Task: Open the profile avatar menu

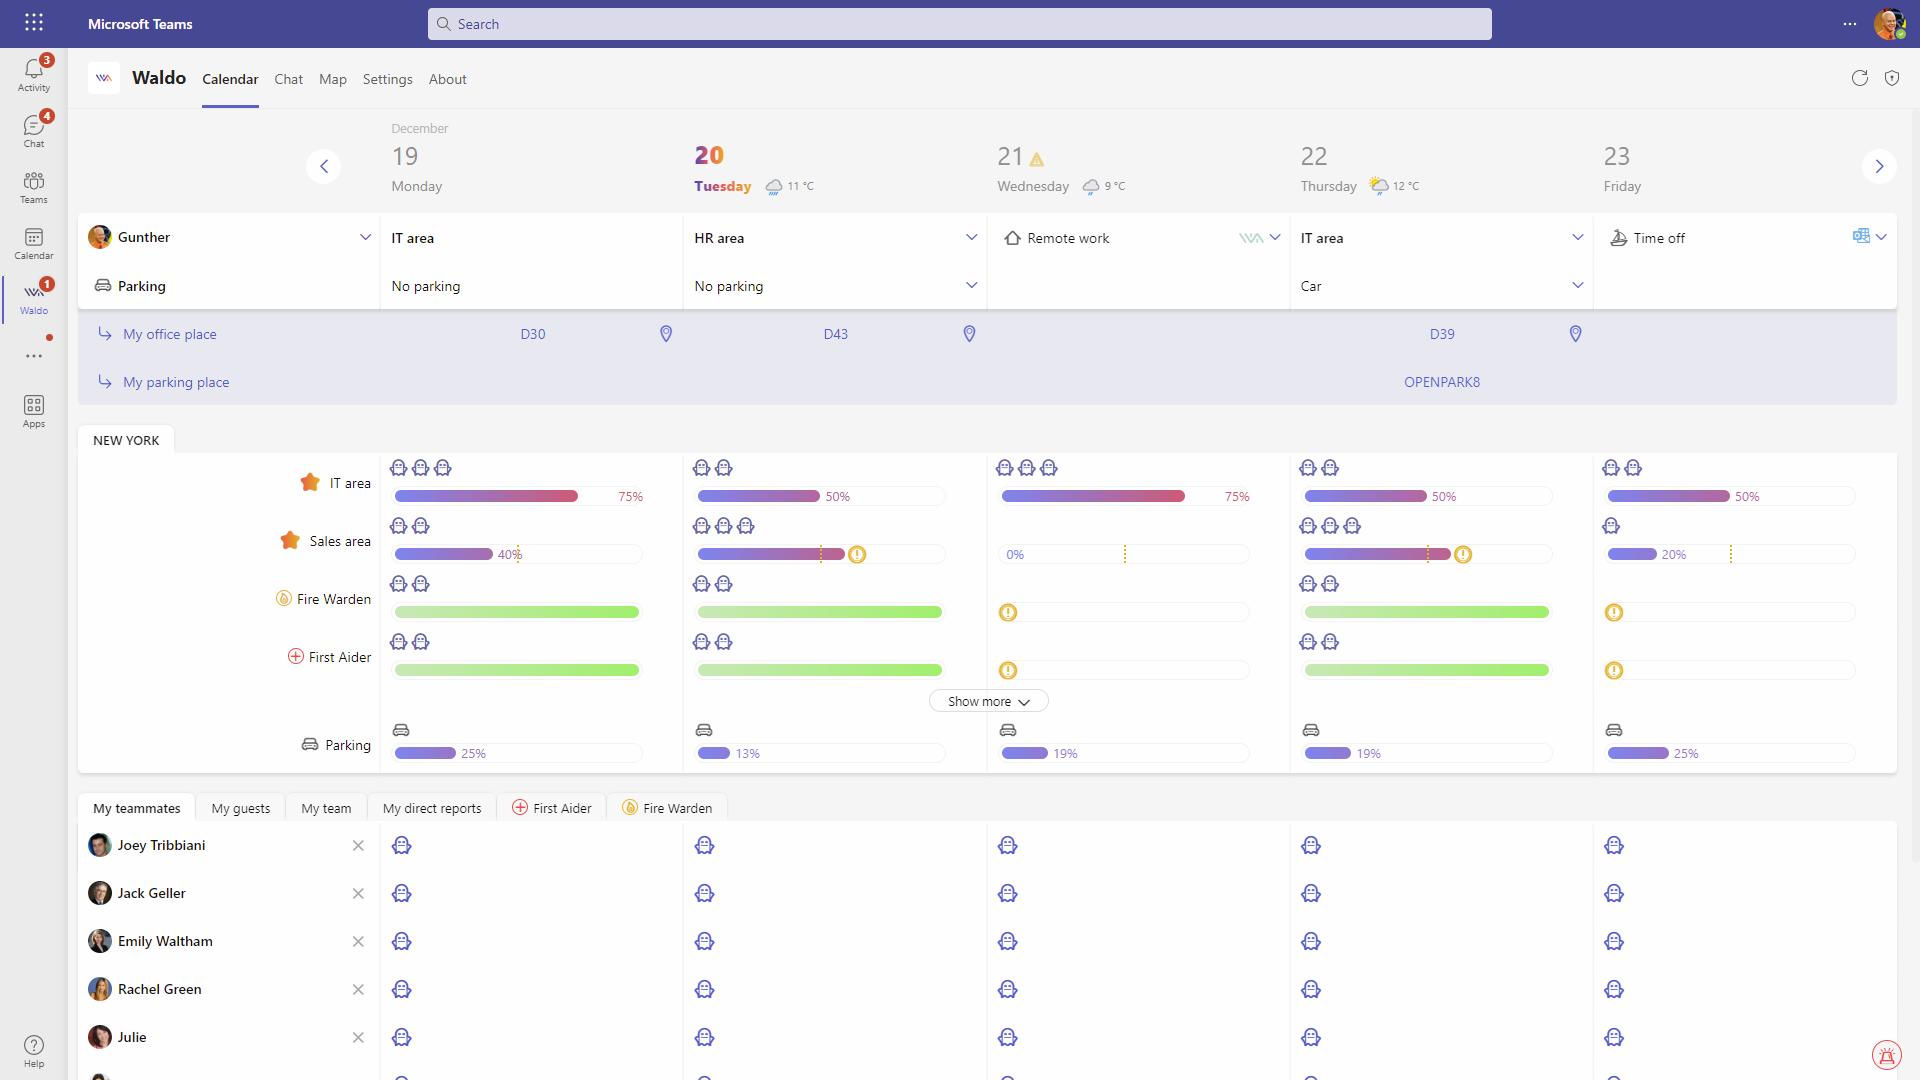Action: (1889, 24)
